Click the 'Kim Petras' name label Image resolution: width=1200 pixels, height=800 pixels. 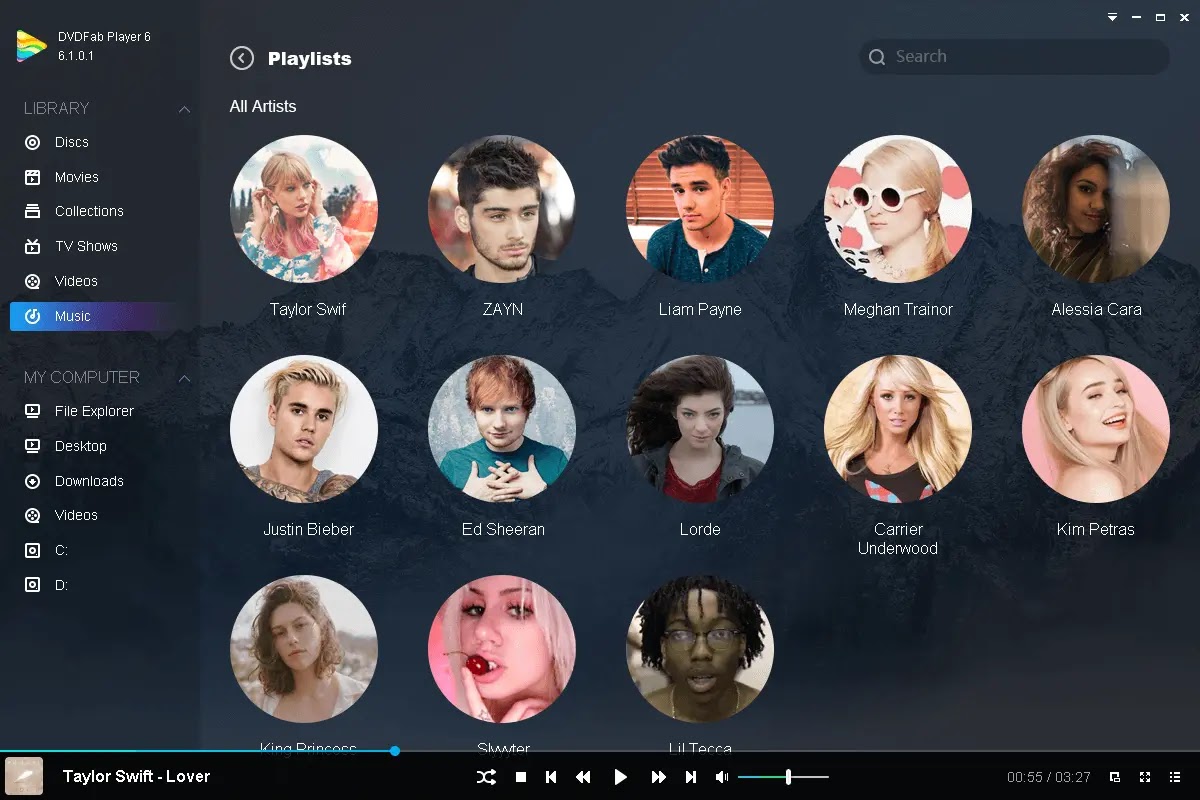[x=1096, y=529]
